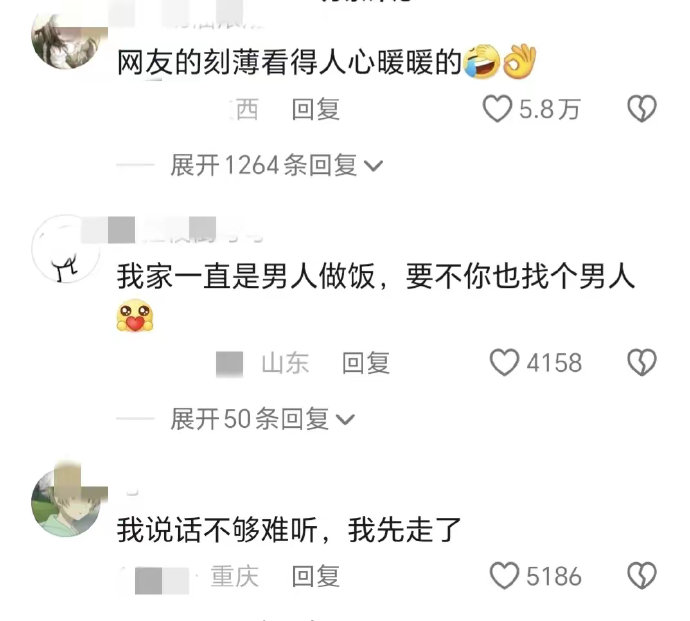Tap broken heart beside 4158 likes
690x621 pixels.
(x=642, y=363)
